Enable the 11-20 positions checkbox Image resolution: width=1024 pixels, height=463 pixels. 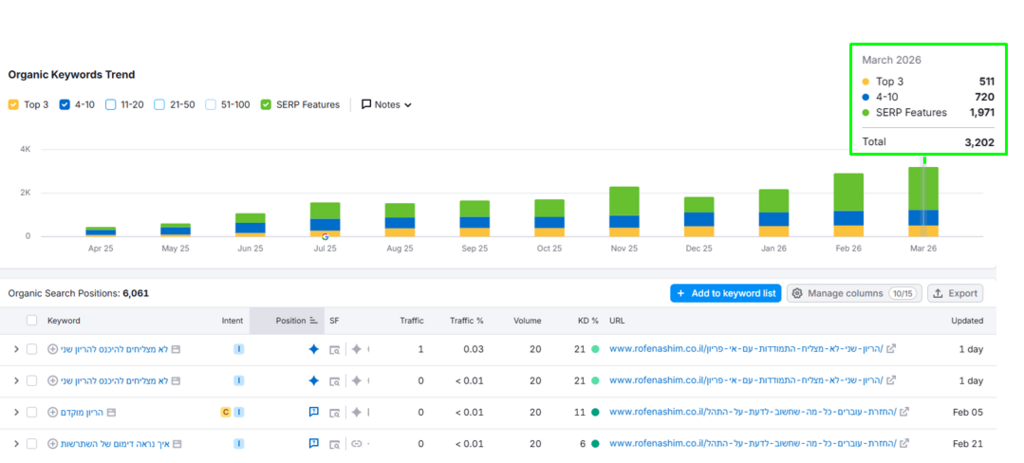(x=110, y=104)
